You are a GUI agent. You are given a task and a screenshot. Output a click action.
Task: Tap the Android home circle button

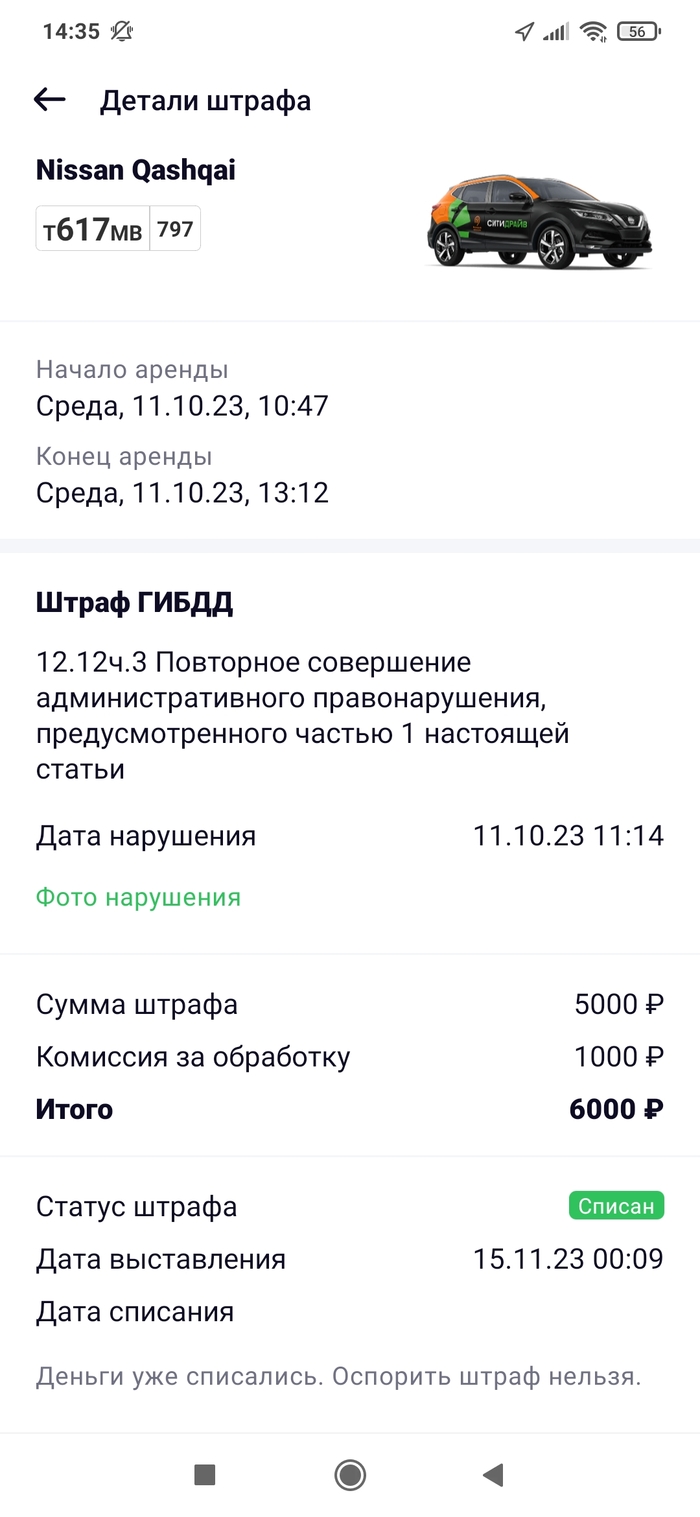click(x=350, y=1474)
